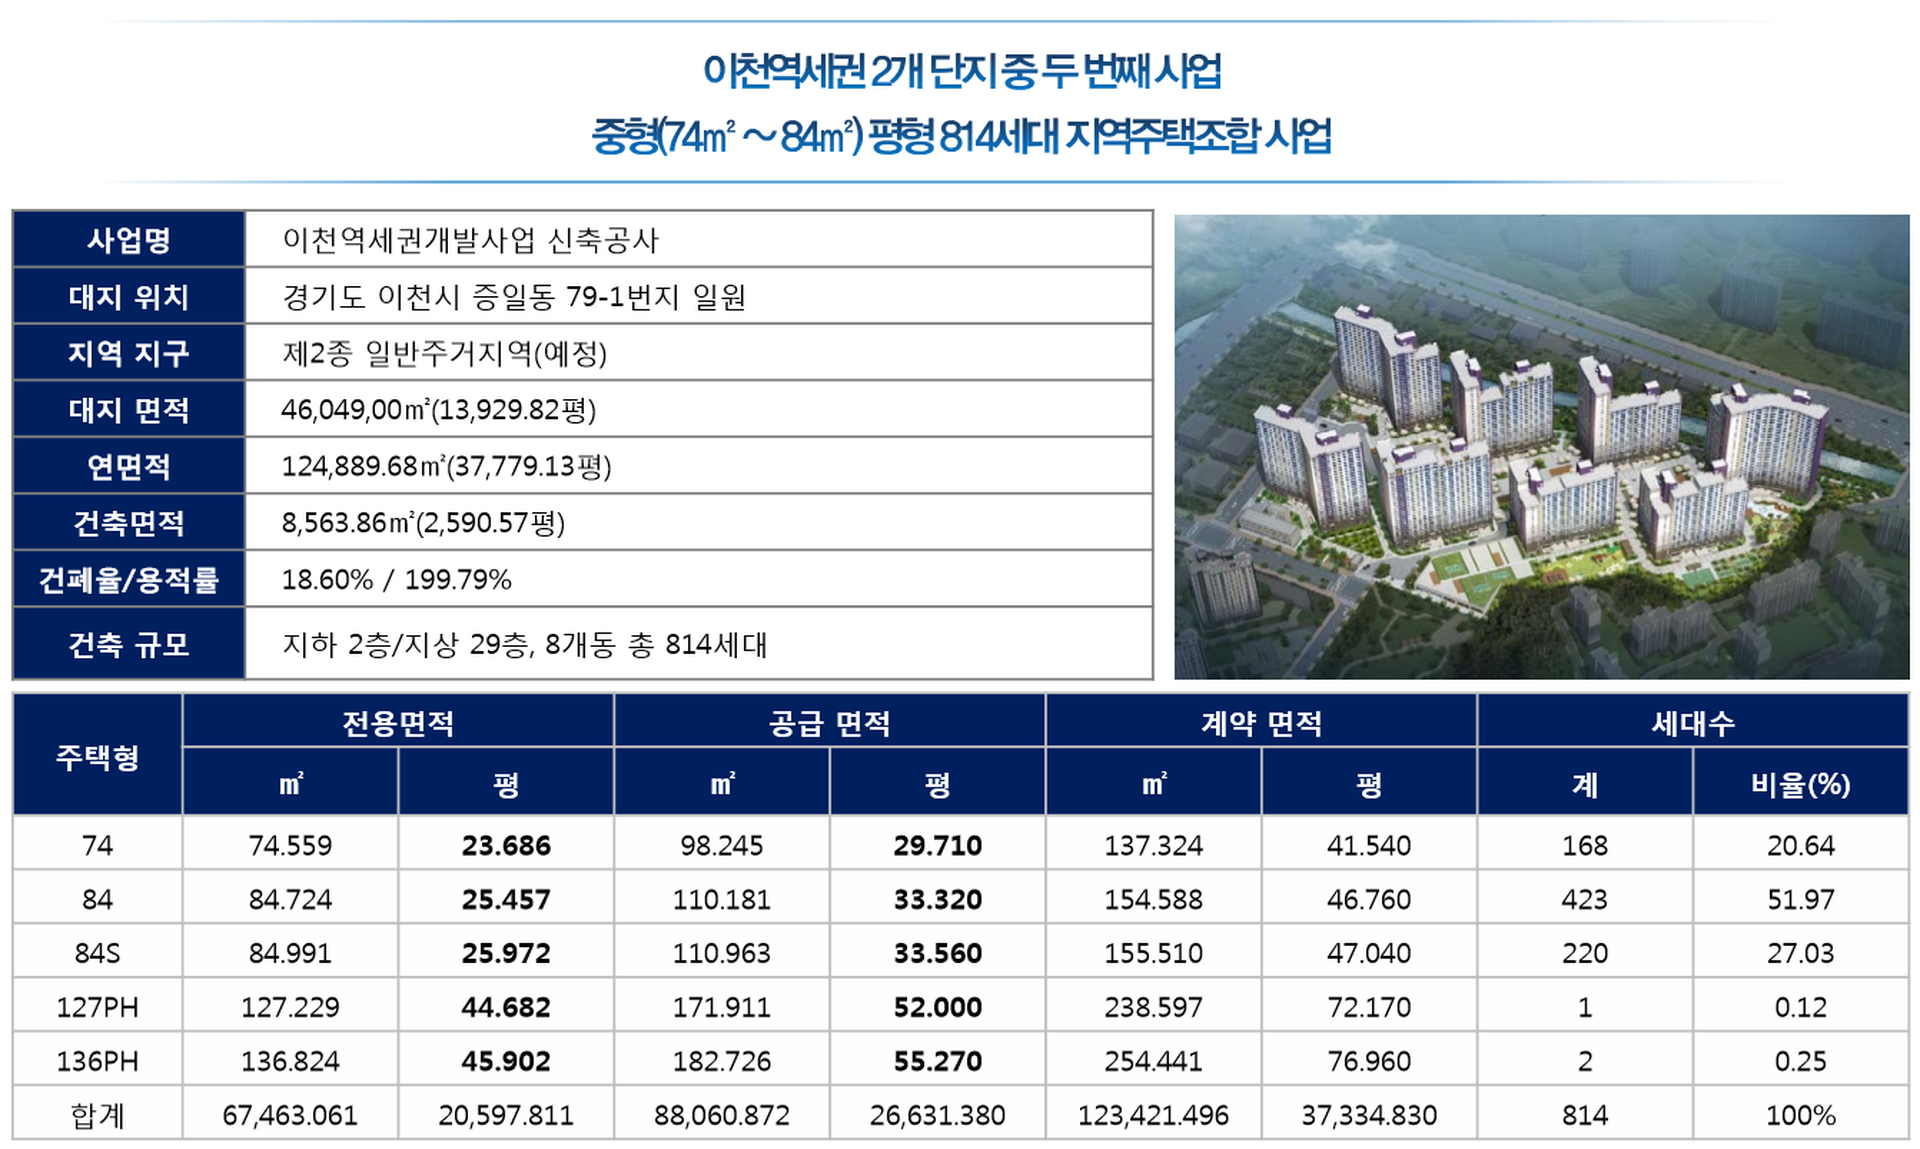Select ratio value '20.64'
Viewport: 1920px width, 1149px height.
point(1801,846)
